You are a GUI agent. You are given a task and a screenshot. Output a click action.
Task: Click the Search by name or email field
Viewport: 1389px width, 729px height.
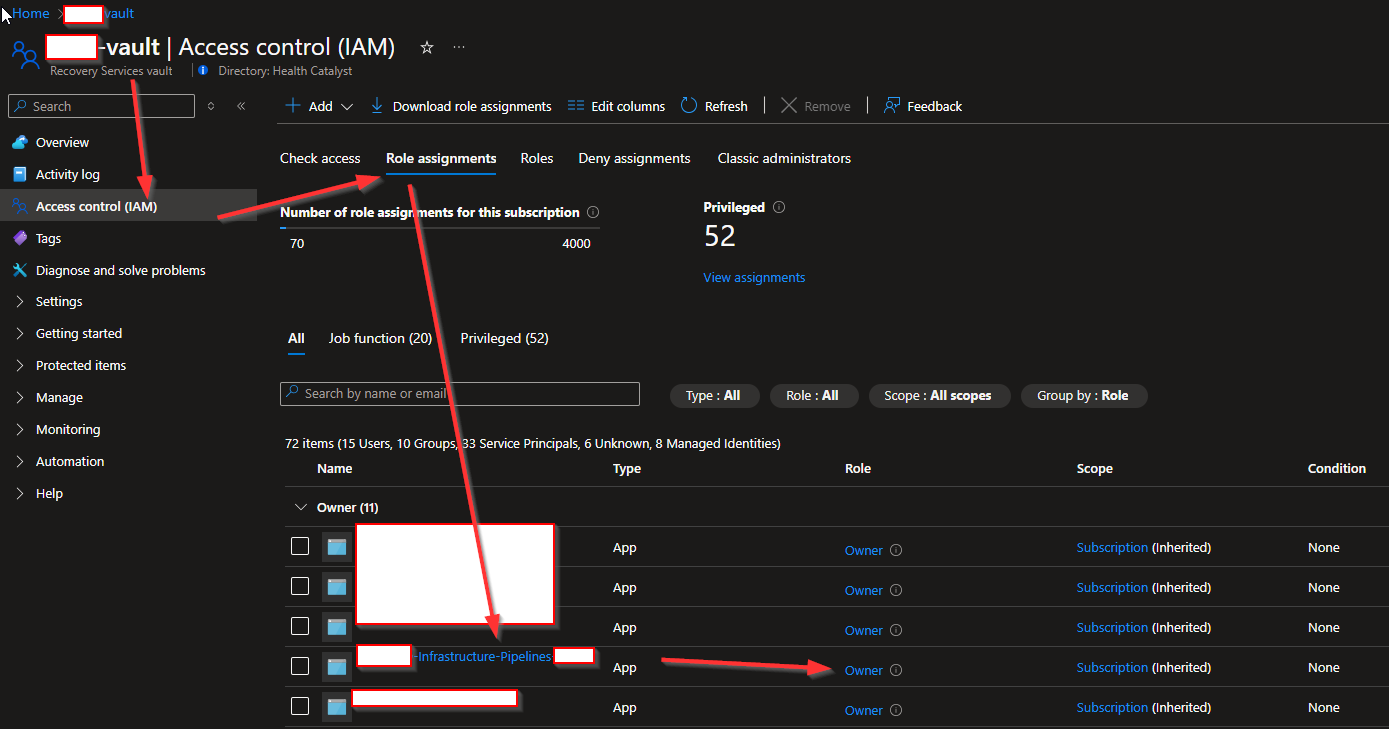click(460, 393)
